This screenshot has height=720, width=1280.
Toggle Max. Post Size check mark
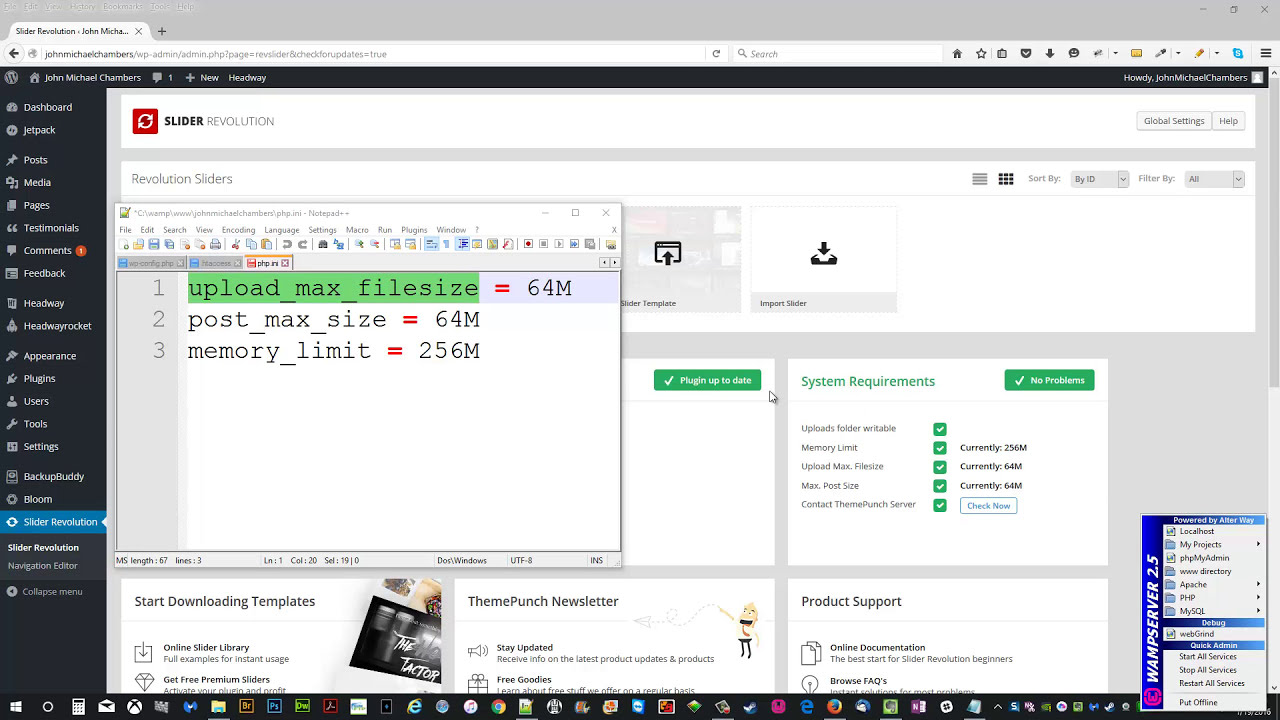tap(940, 486)
